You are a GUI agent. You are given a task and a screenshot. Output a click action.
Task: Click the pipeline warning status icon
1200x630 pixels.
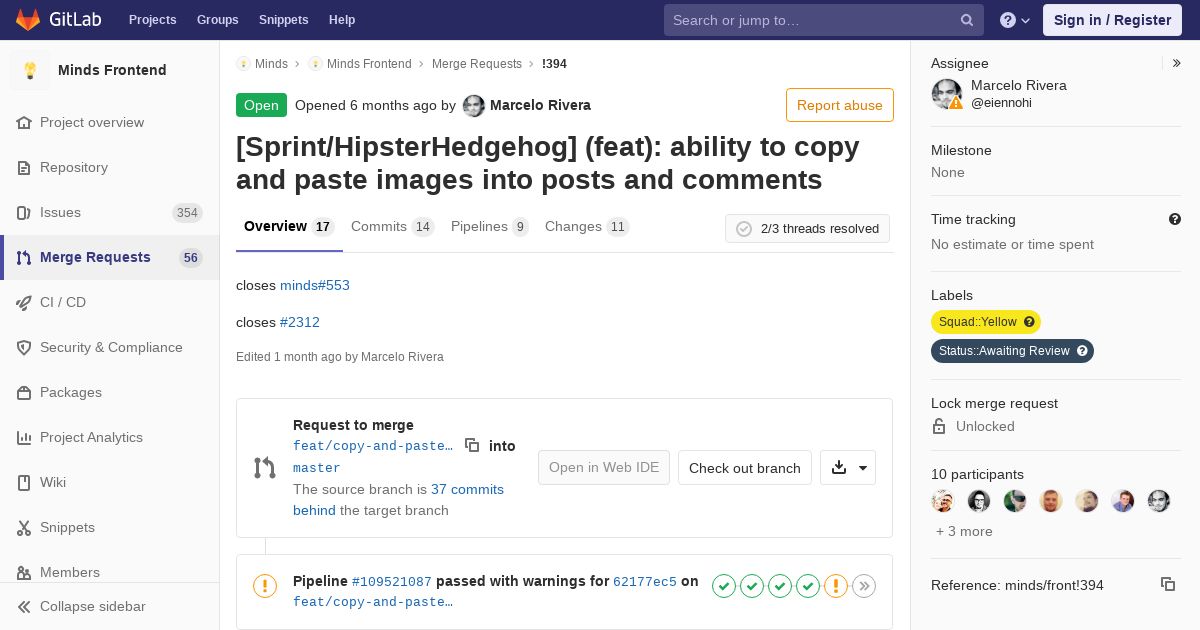265,586
